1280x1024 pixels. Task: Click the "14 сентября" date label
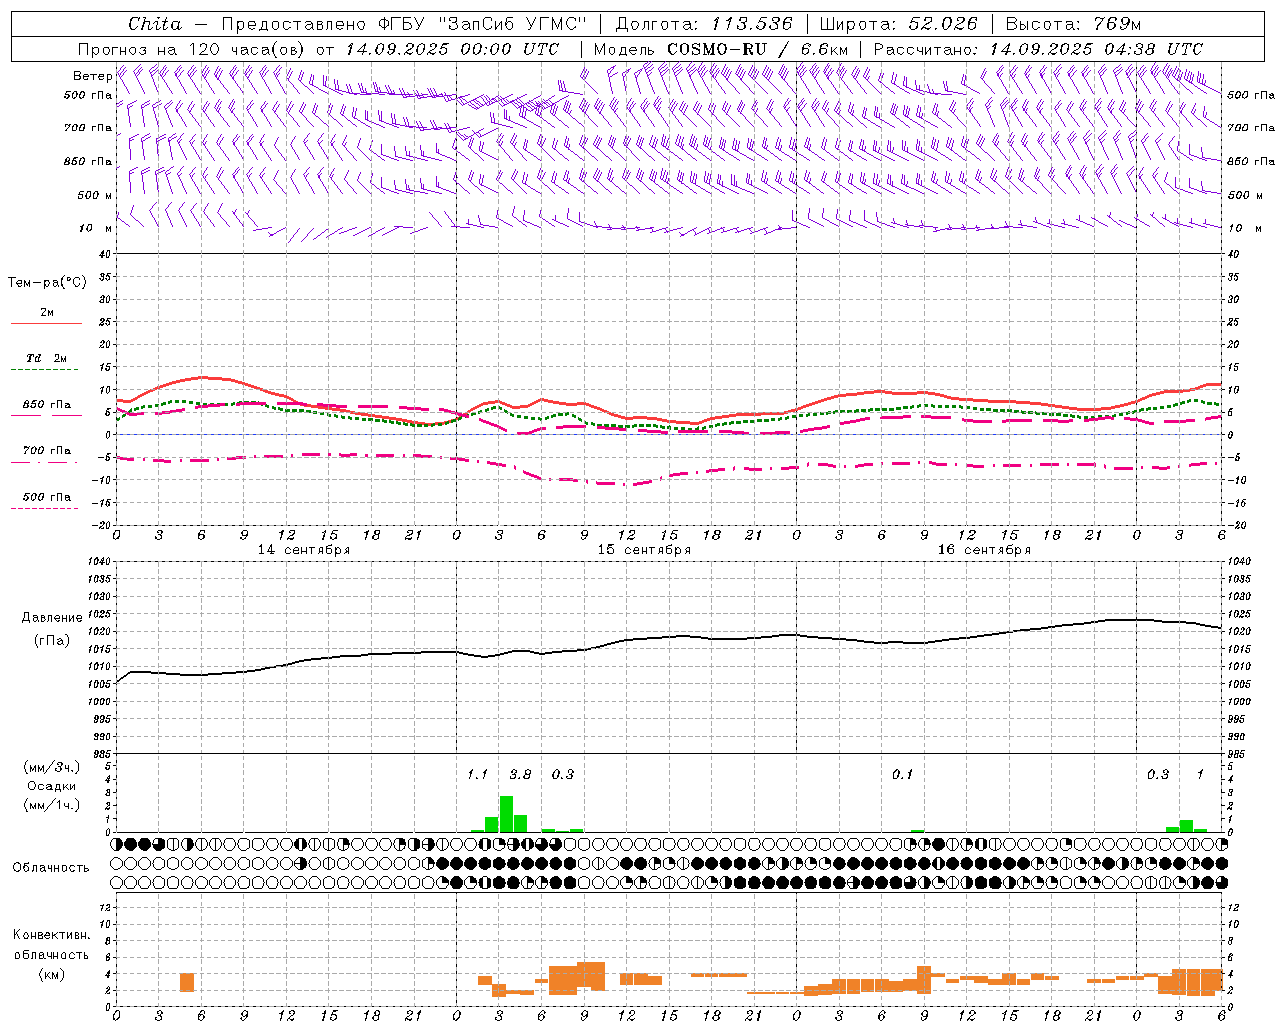click(x=304, y=550)
